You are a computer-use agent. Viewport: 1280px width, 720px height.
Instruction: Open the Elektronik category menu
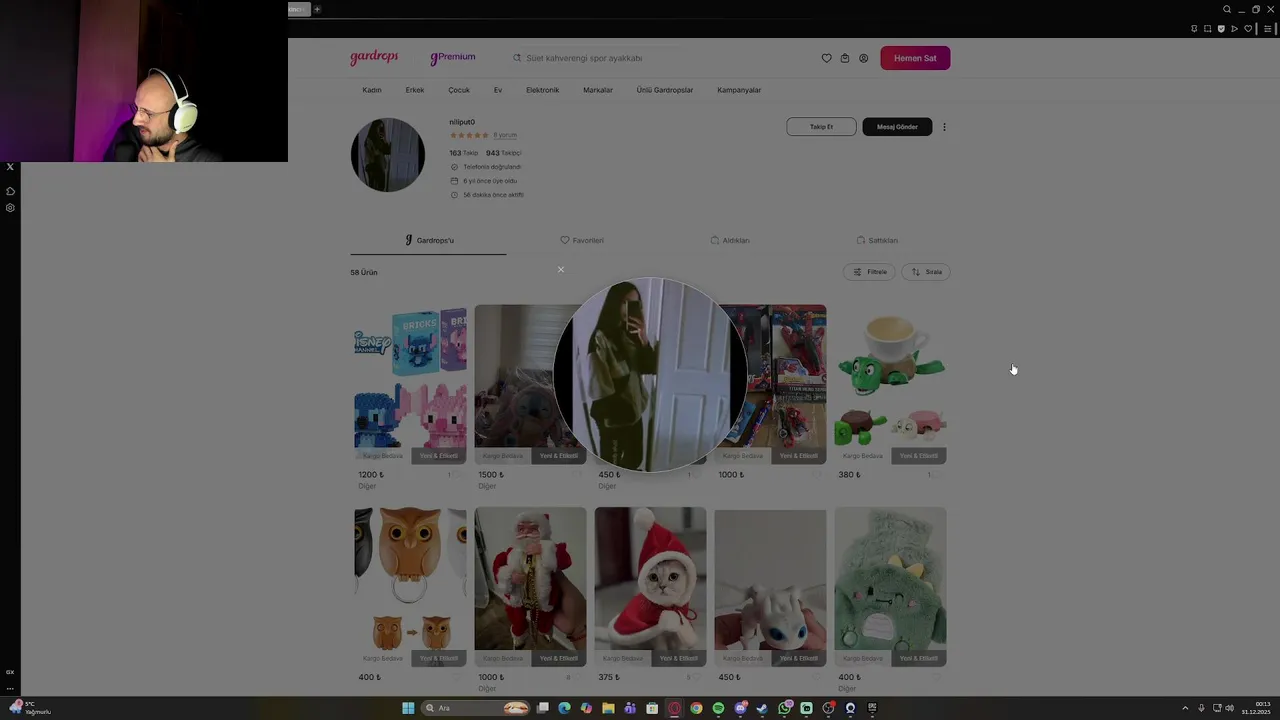543,90
